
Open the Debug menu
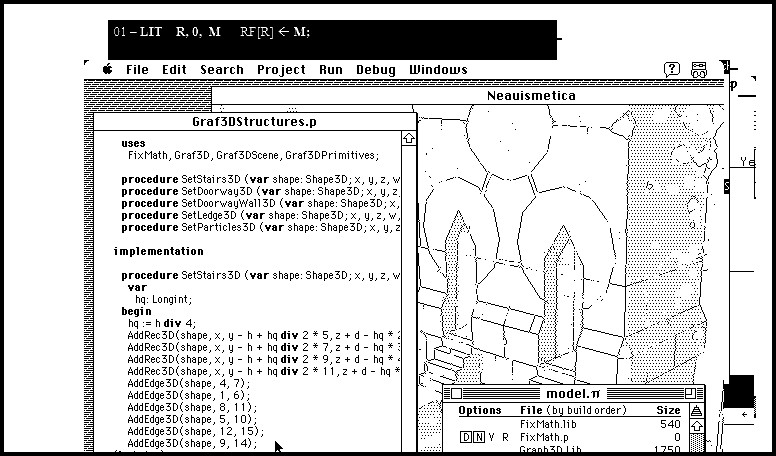(x=376, y=70)
